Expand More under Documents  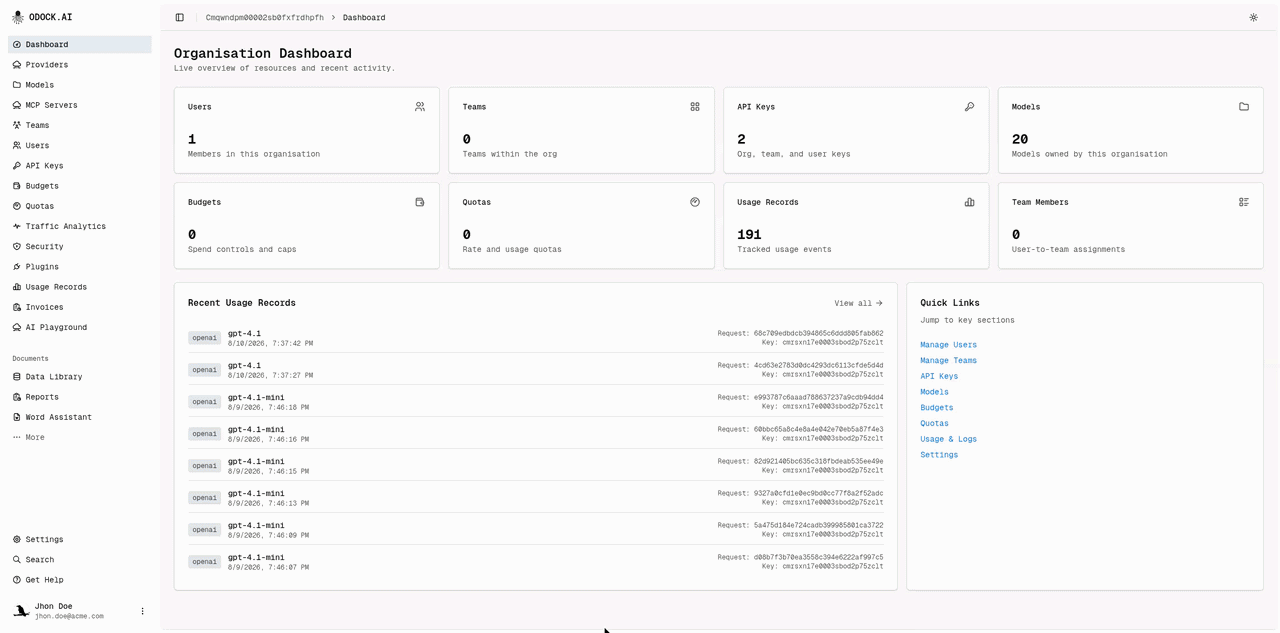click(80, 437)
